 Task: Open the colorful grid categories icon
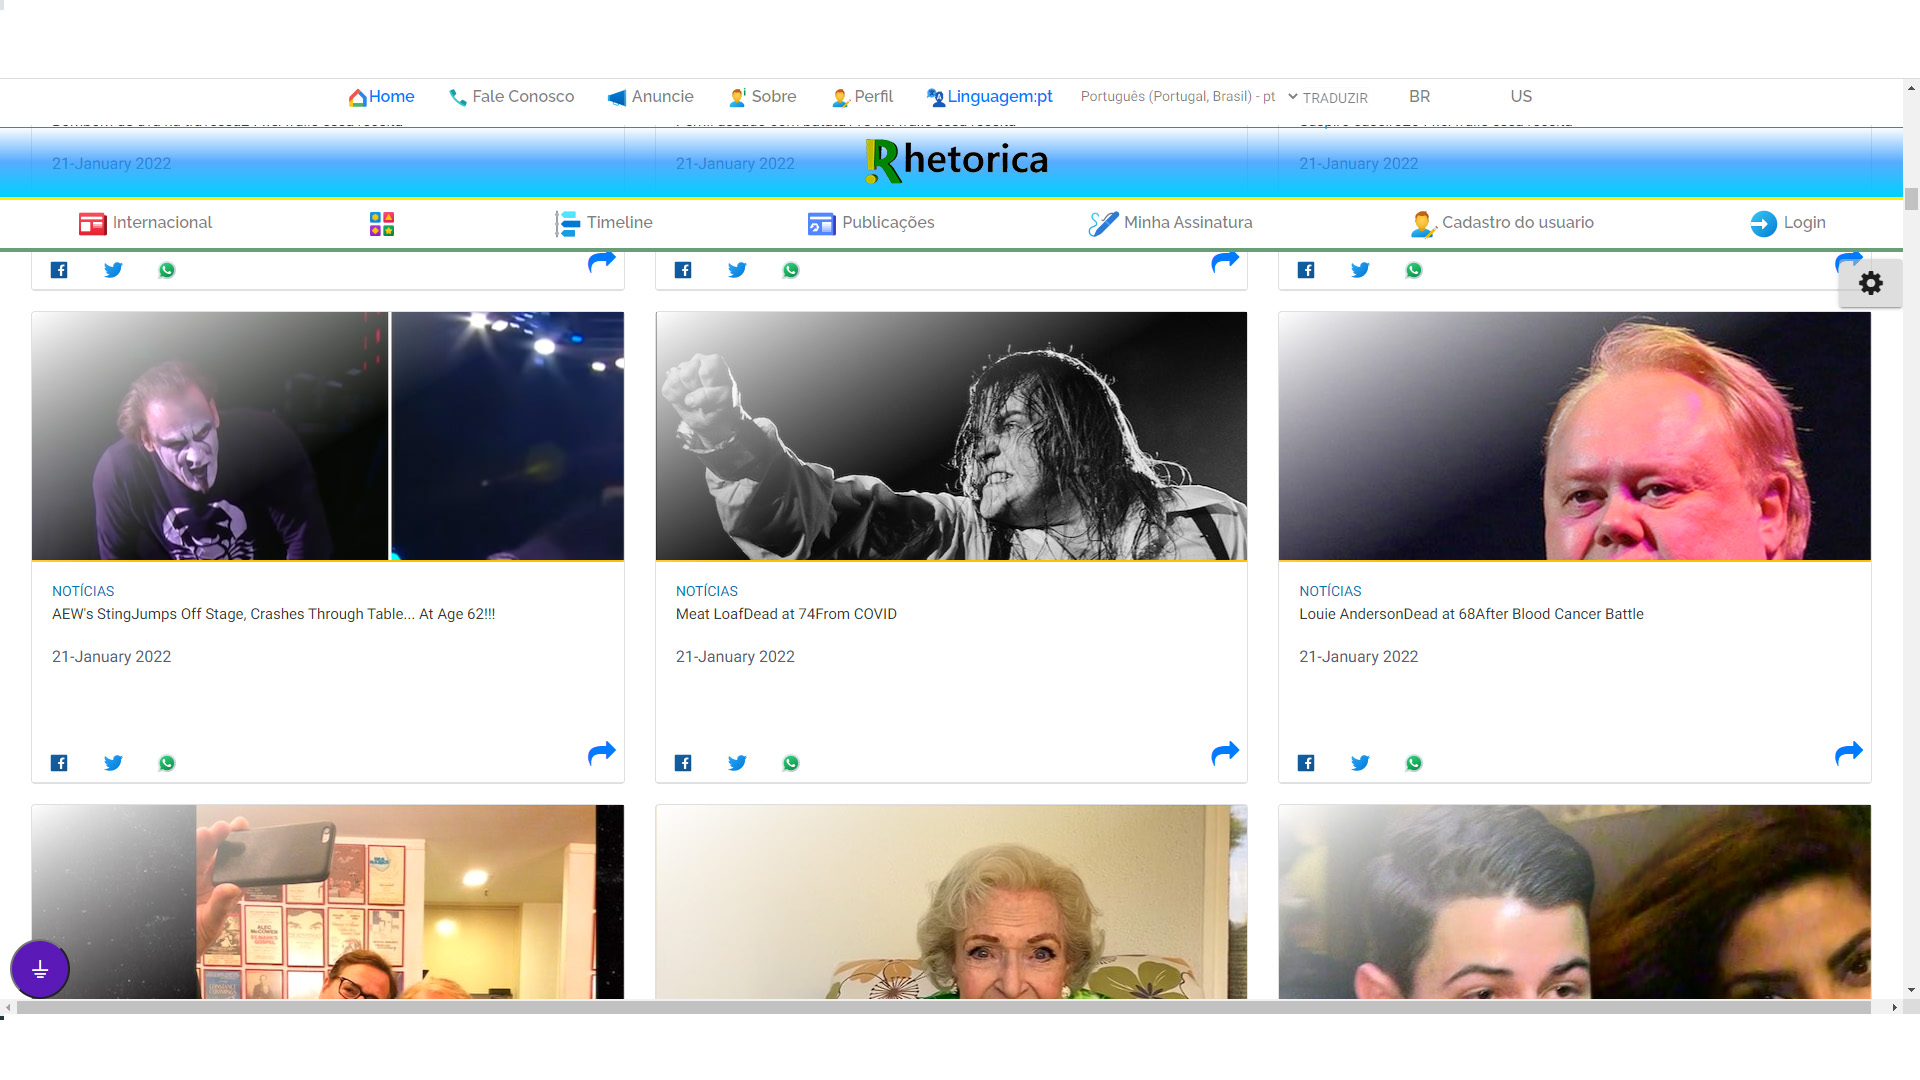coord(381,223)
